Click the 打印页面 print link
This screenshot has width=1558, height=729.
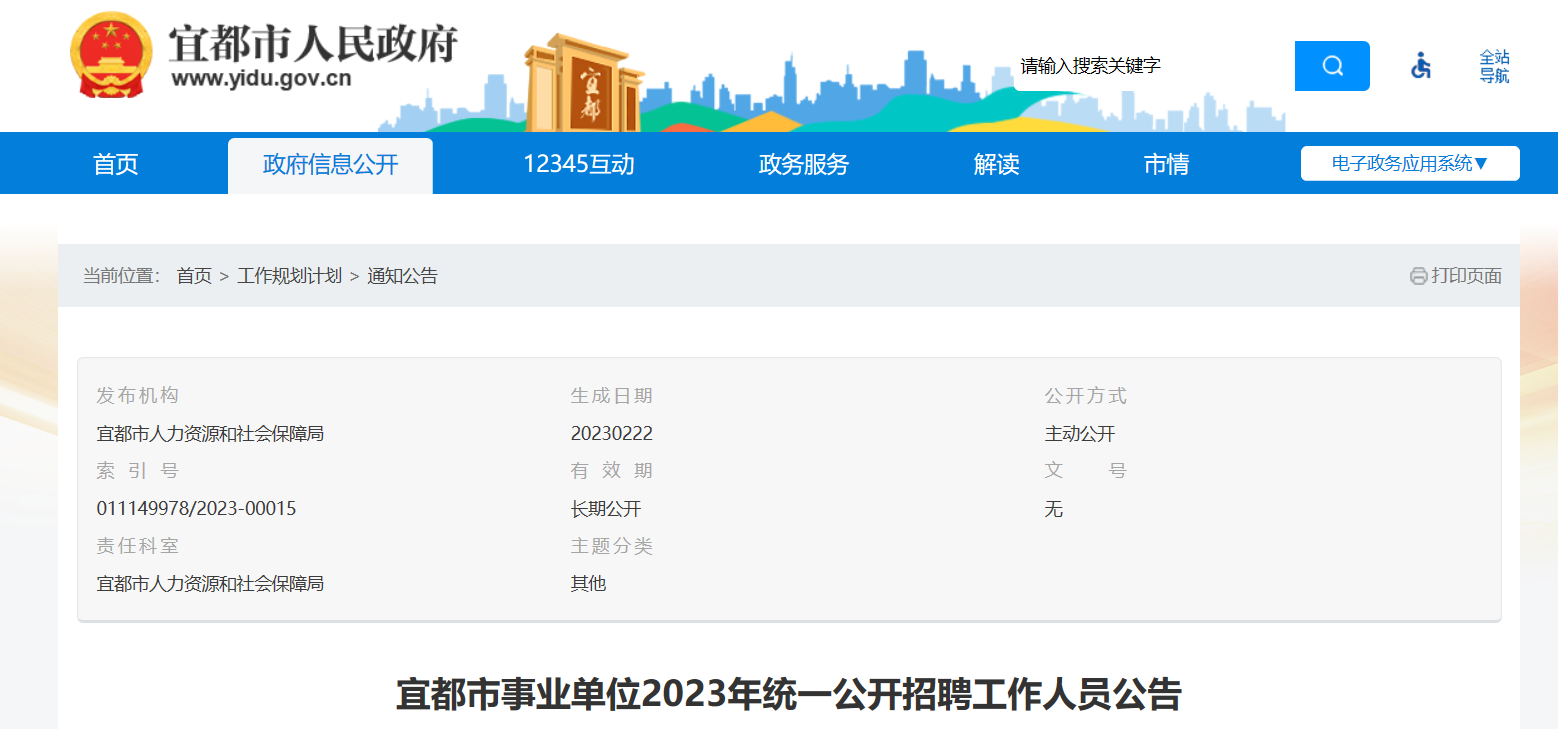click(1466, 276)
